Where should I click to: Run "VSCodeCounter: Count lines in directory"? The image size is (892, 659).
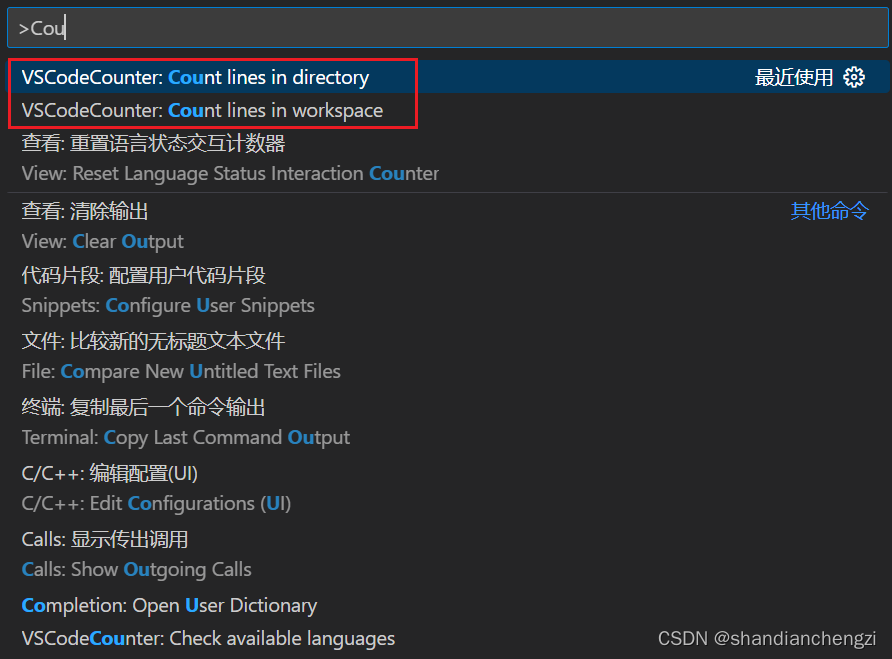[195, 76]
